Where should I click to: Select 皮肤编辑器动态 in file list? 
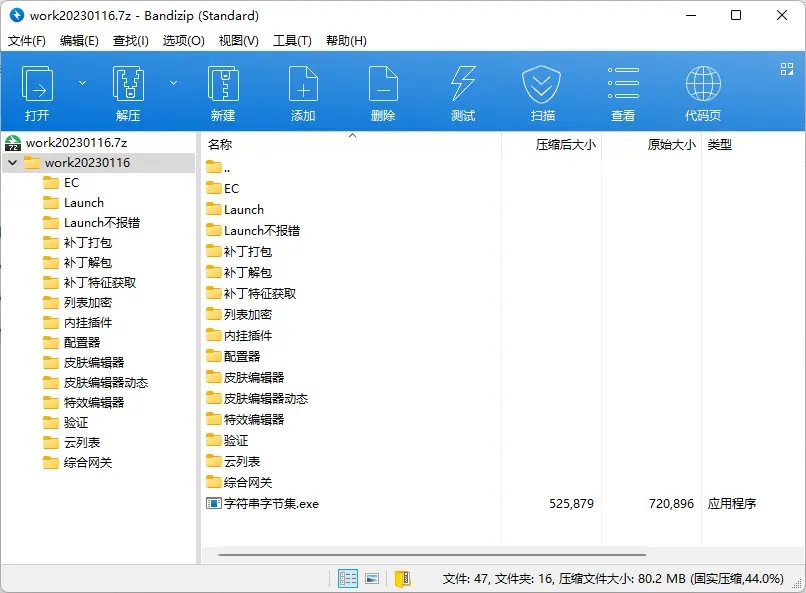pyautogui.click(x=257, y=399)
